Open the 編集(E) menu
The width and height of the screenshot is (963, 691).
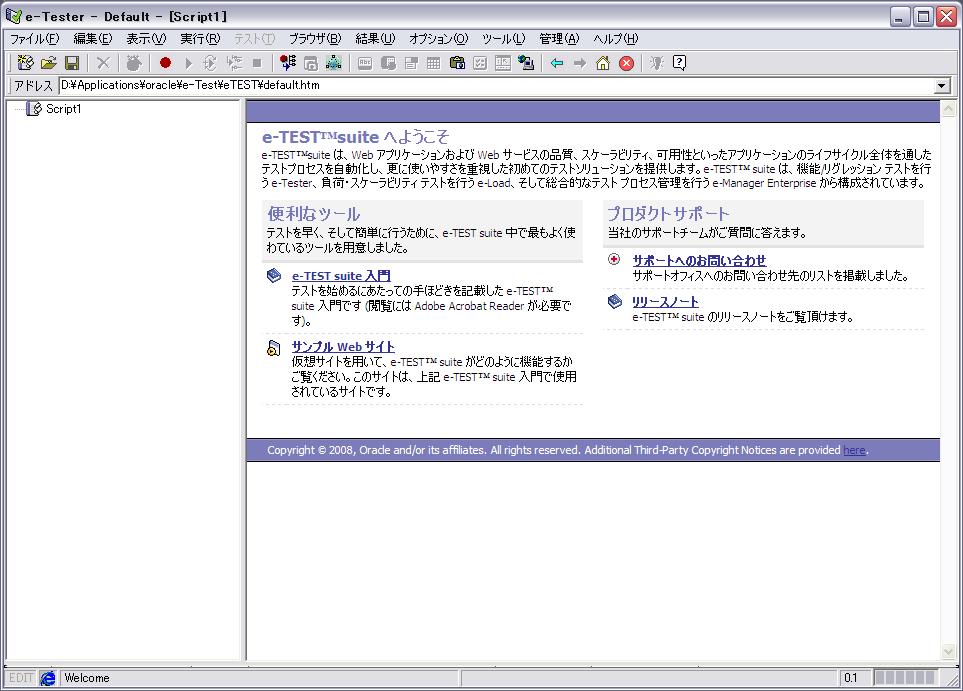coord(93,39)
